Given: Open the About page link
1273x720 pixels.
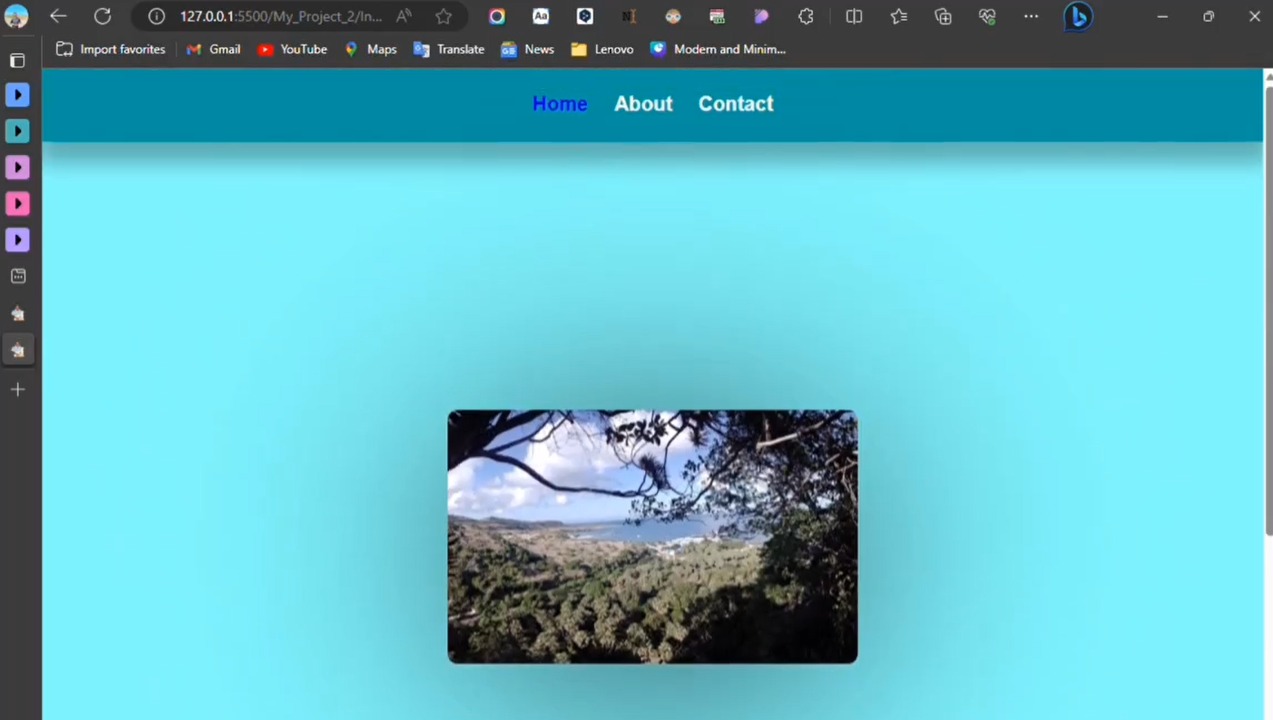Looking at the screenshot, I should click(x=643, y=104).
